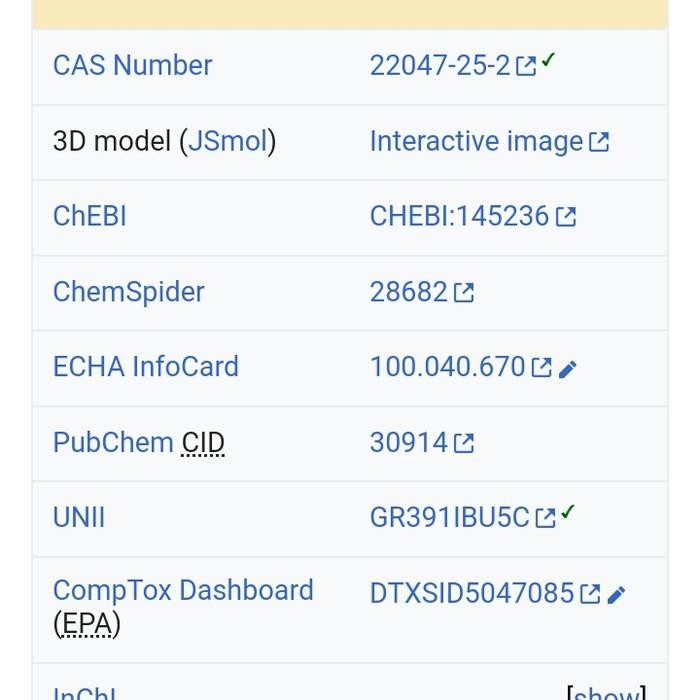Click external link icon beside ECHA 100.040.670

(x=542, y=368)
